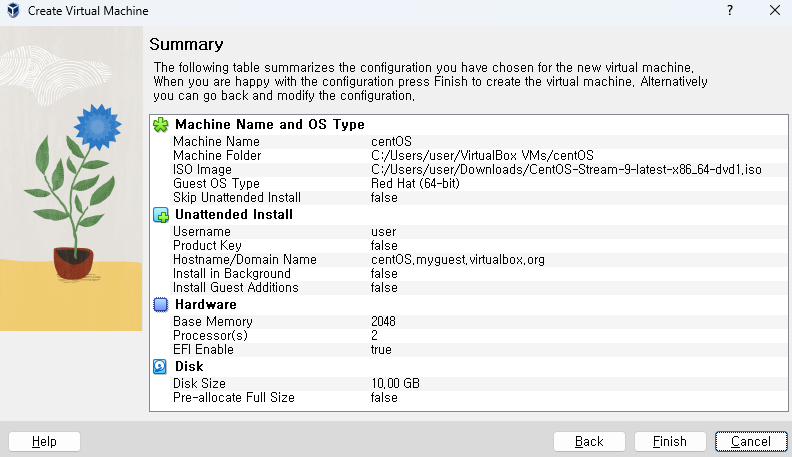Click the true value for EFI Enable

coord(381,349)
